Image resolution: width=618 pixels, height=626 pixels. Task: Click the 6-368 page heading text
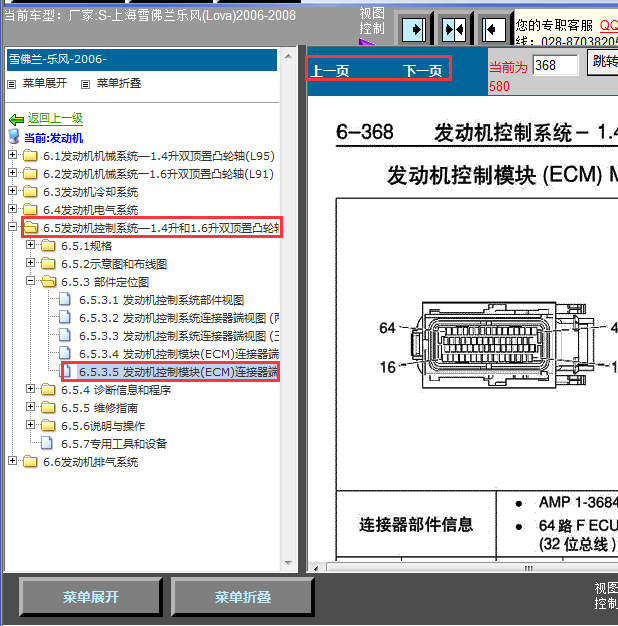364,132
